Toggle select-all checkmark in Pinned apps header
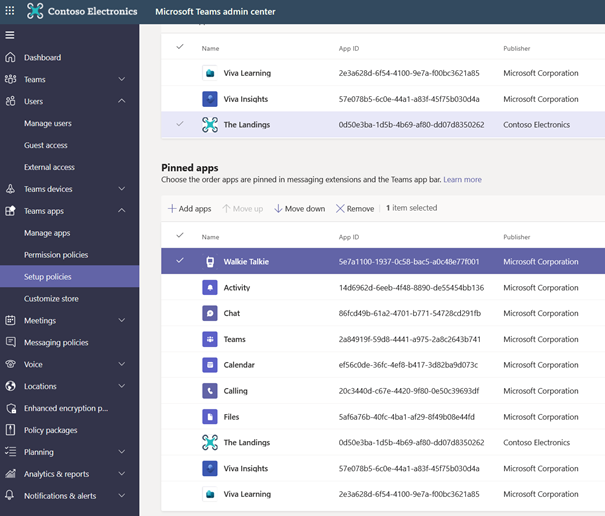The width and height of the screenshot is (605, 516). pos(180,235)
